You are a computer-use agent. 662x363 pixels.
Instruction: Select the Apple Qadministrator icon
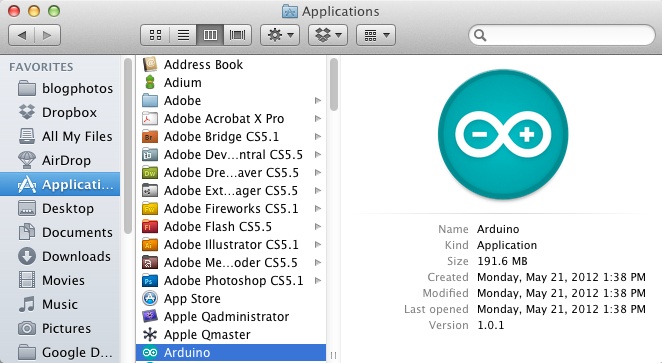(150, 317)
